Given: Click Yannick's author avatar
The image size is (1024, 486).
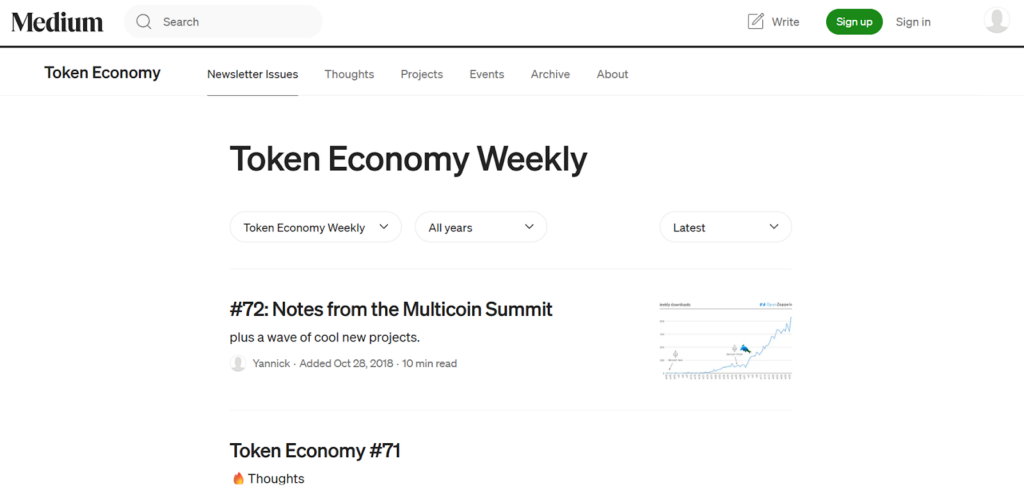Looking at the screenshot, I should pos(238,364).
